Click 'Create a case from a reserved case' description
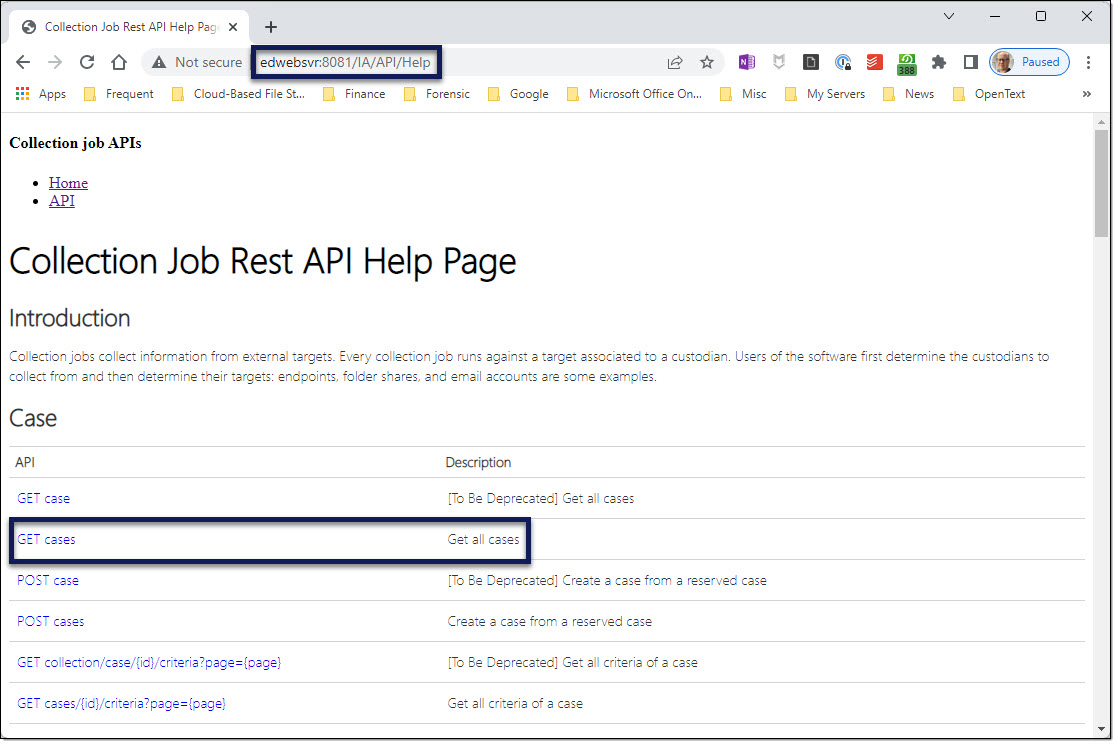 tap(549, 622)
